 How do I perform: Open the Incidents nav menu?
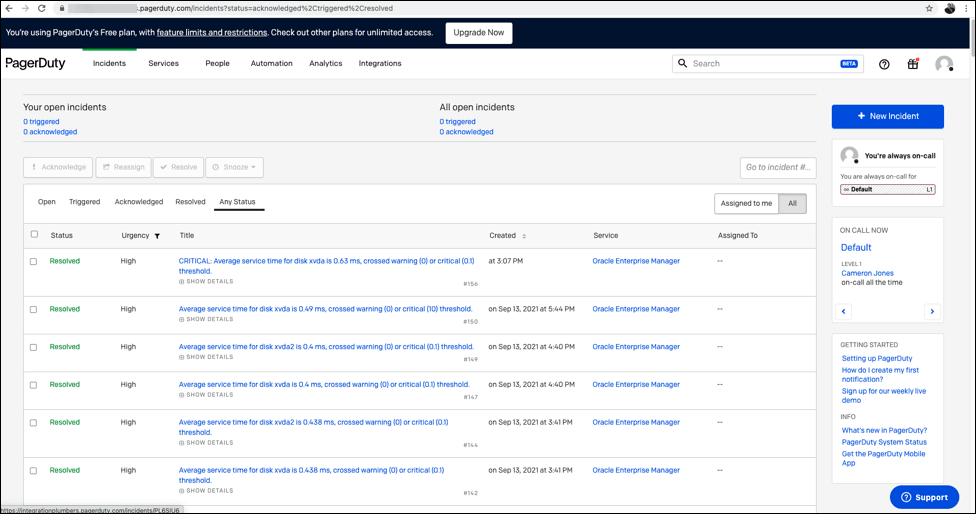(109, 63)
